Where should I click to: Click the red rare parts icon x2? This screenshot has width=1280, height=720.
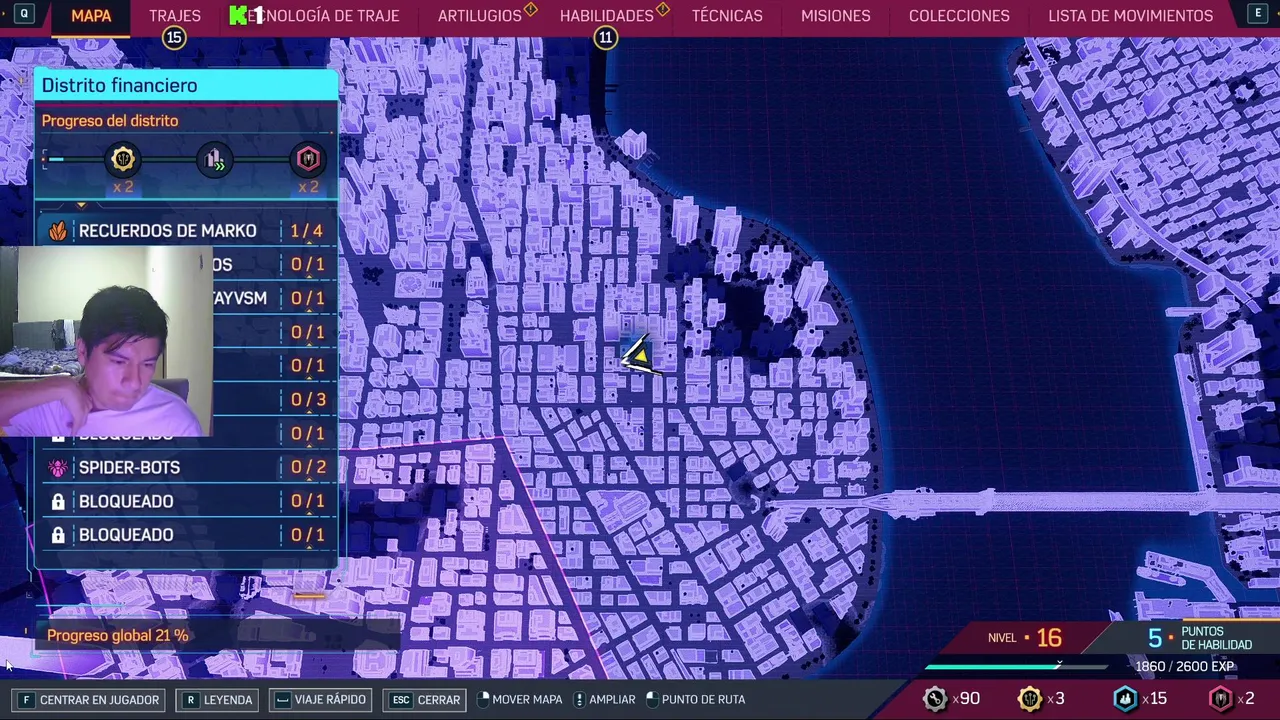[x=1220, y=699]
